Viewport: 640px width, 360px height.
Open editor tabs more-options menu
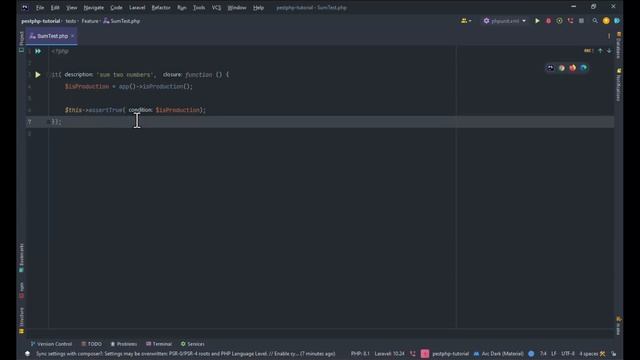coord(609,36)
